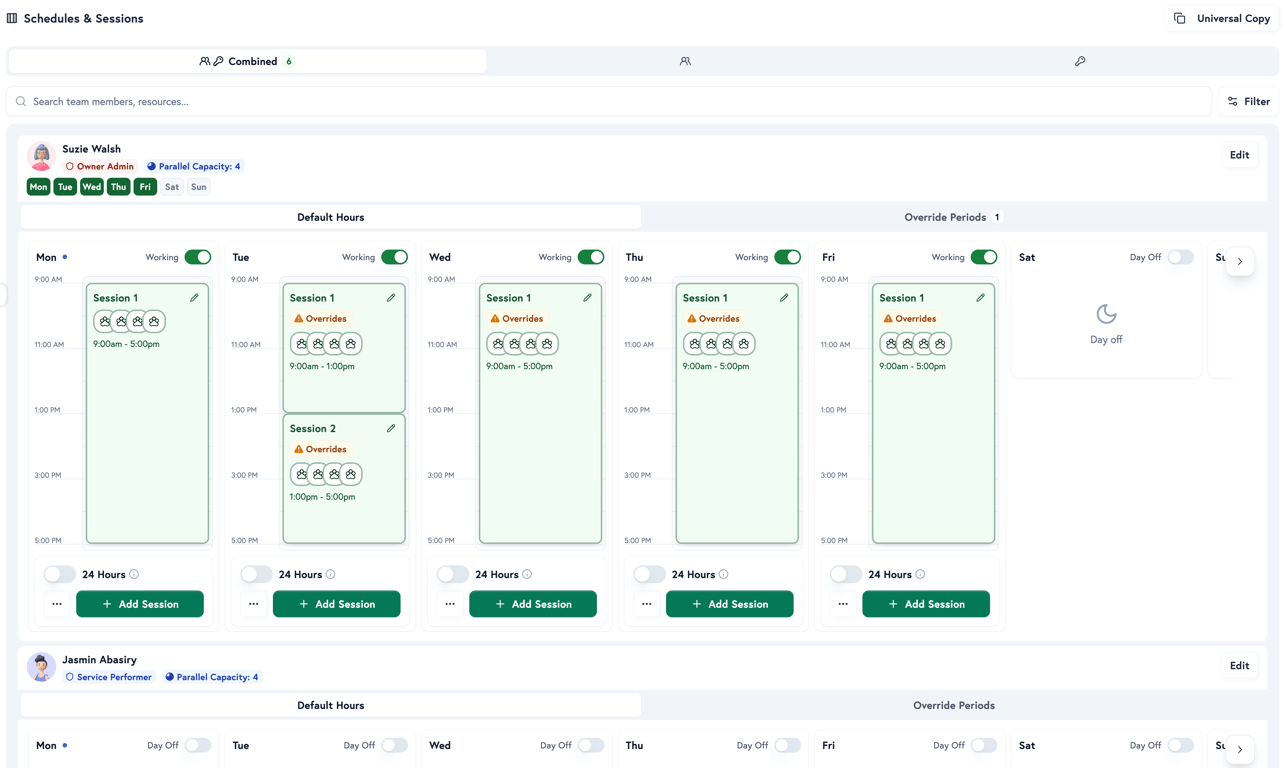Screen dimensions: 1287x768
Task: Click the paw icons in Monday's Session 1
Action: point(129,321)
